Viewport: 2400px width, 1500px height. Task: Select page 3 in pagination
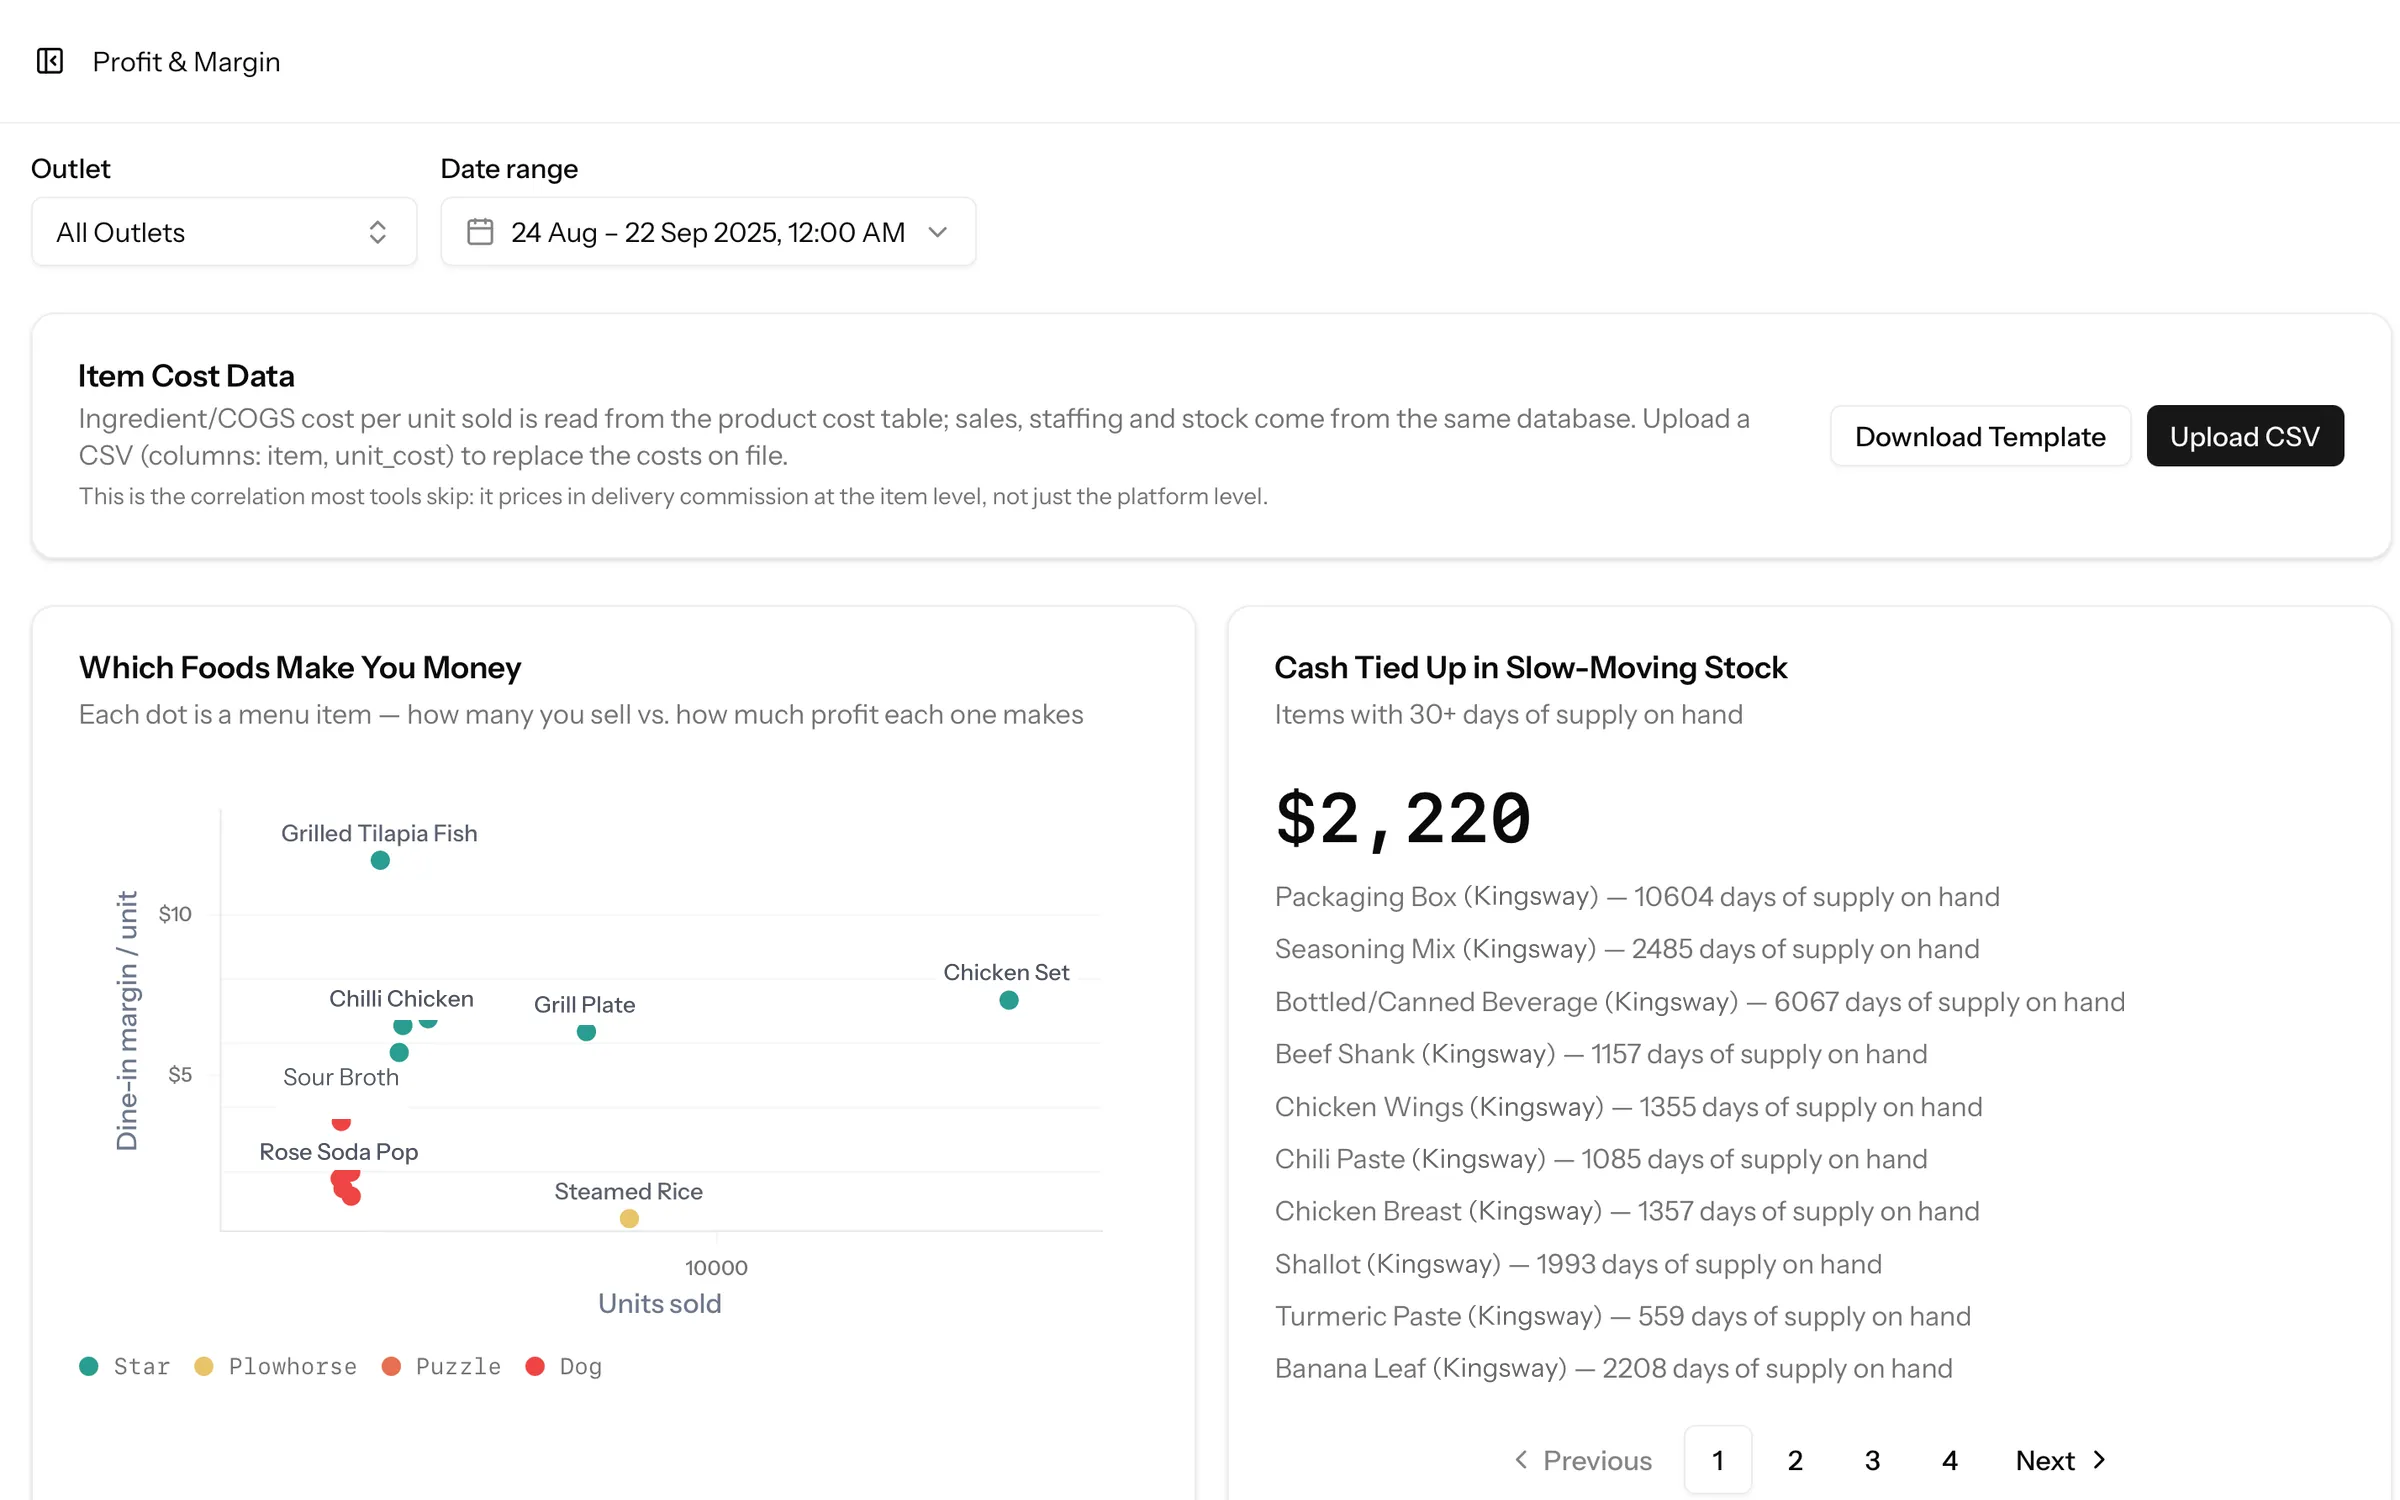click(1872, 1460)
